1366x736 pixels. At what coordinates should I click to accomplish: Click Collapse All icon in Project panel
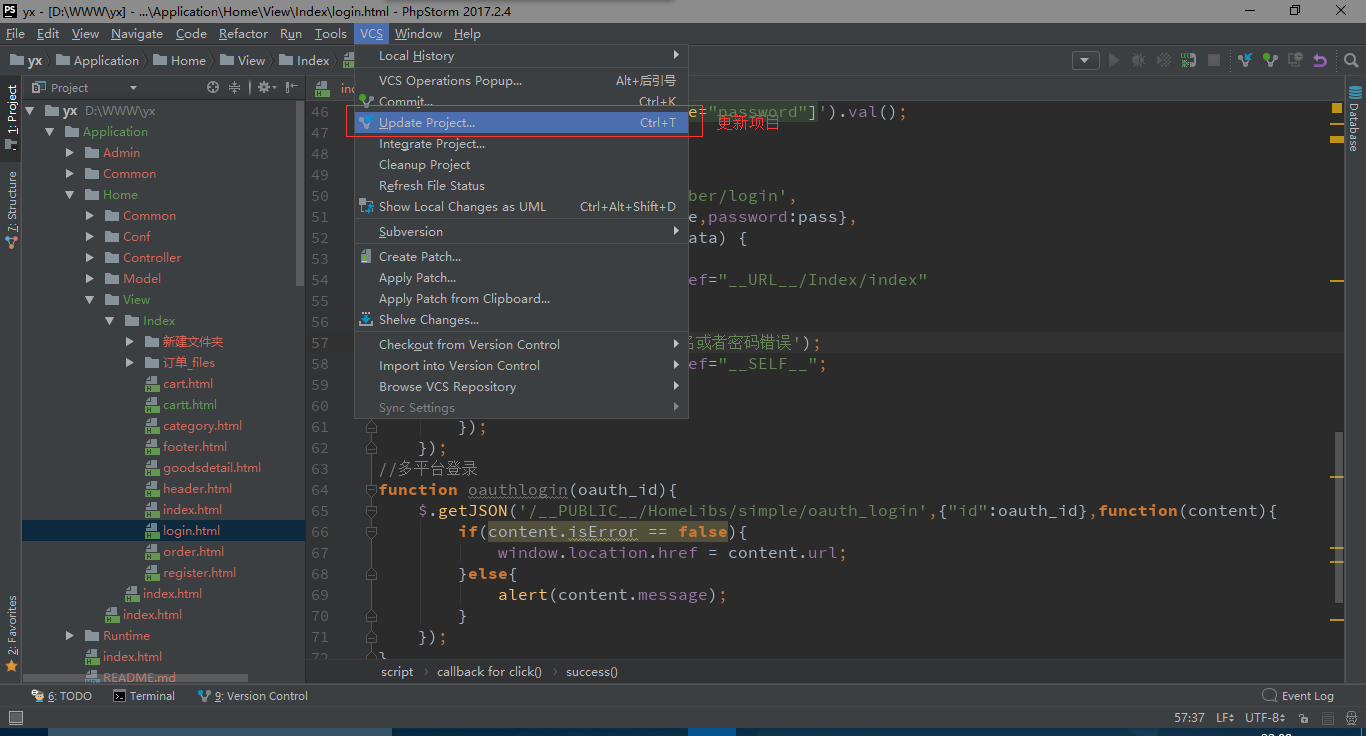point(235,87)
